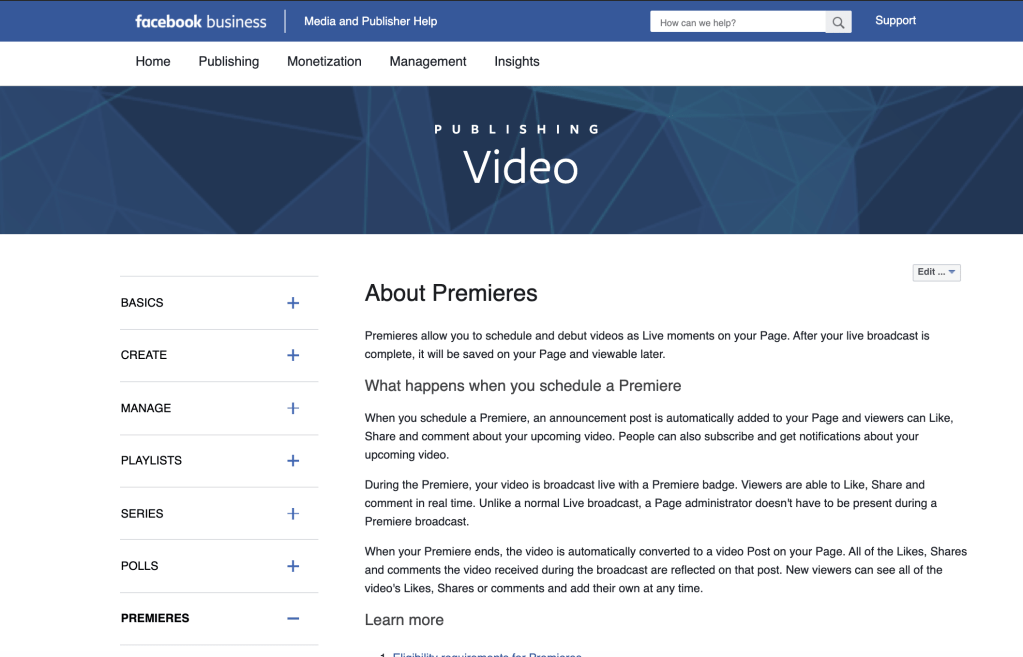
Task: Open the Monetization menu
Action: 324,61
